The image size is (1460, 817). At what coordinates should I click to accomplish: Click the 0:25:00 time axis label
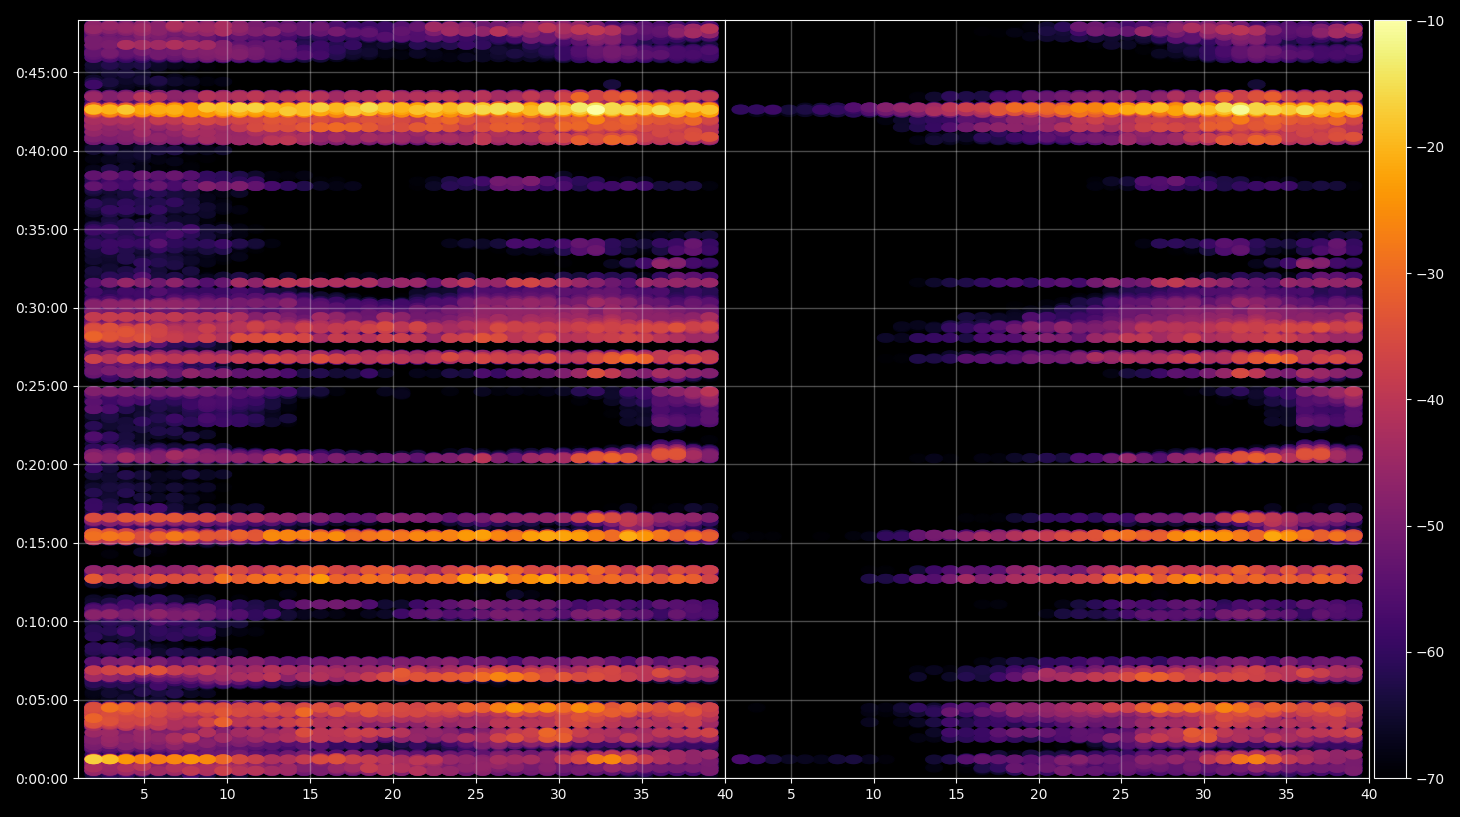point(42,386)
